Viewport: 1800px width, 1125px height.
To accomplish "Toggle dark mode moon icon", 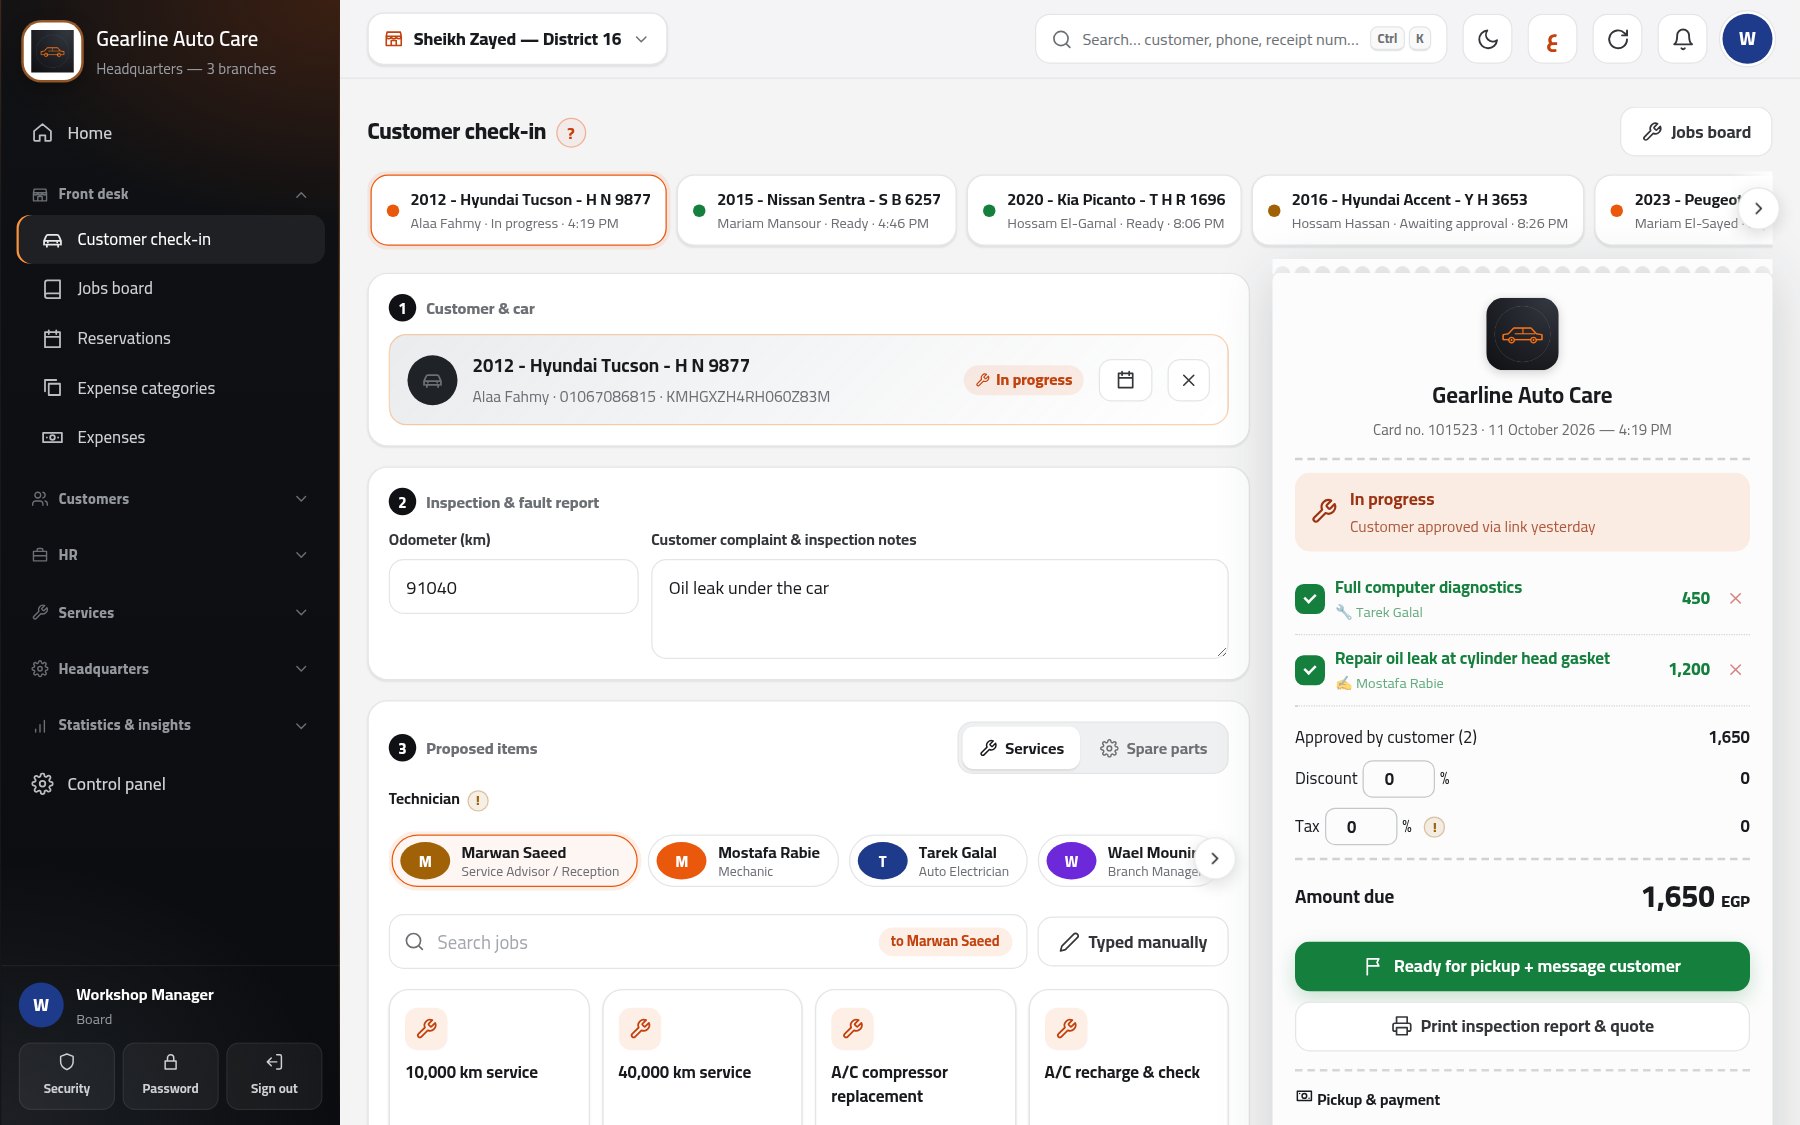I will point(1487,39).
